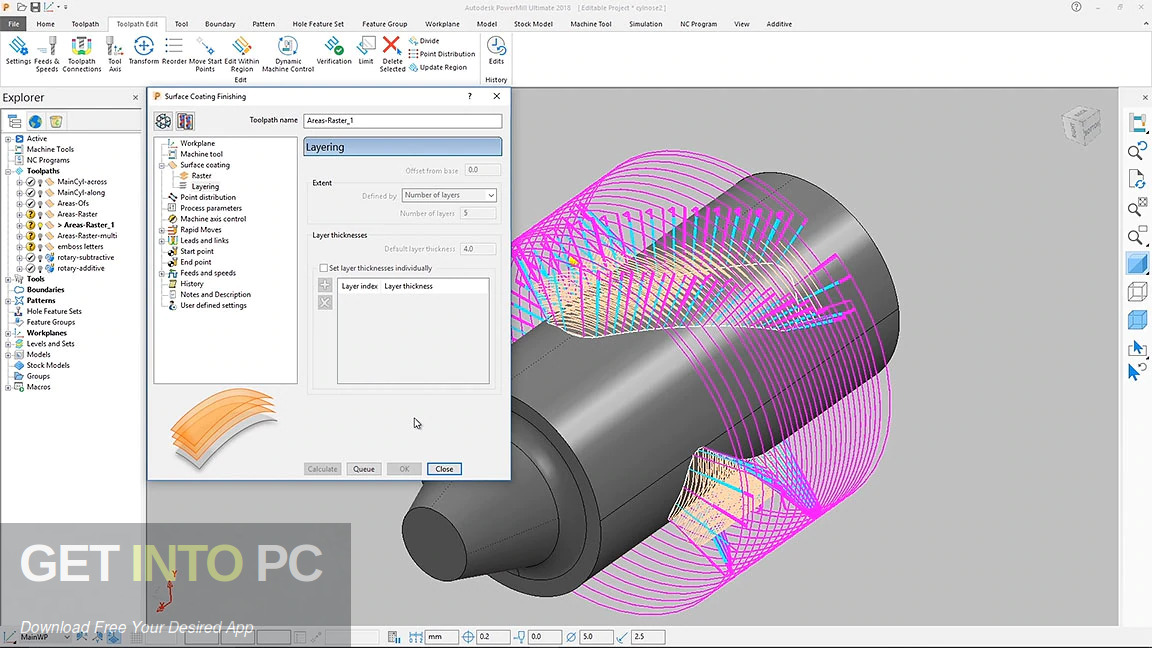The width and height of the screenshot is (1152, 648).
Task: Enable Set layer thicknesses individually
Action: click(323, 268)
